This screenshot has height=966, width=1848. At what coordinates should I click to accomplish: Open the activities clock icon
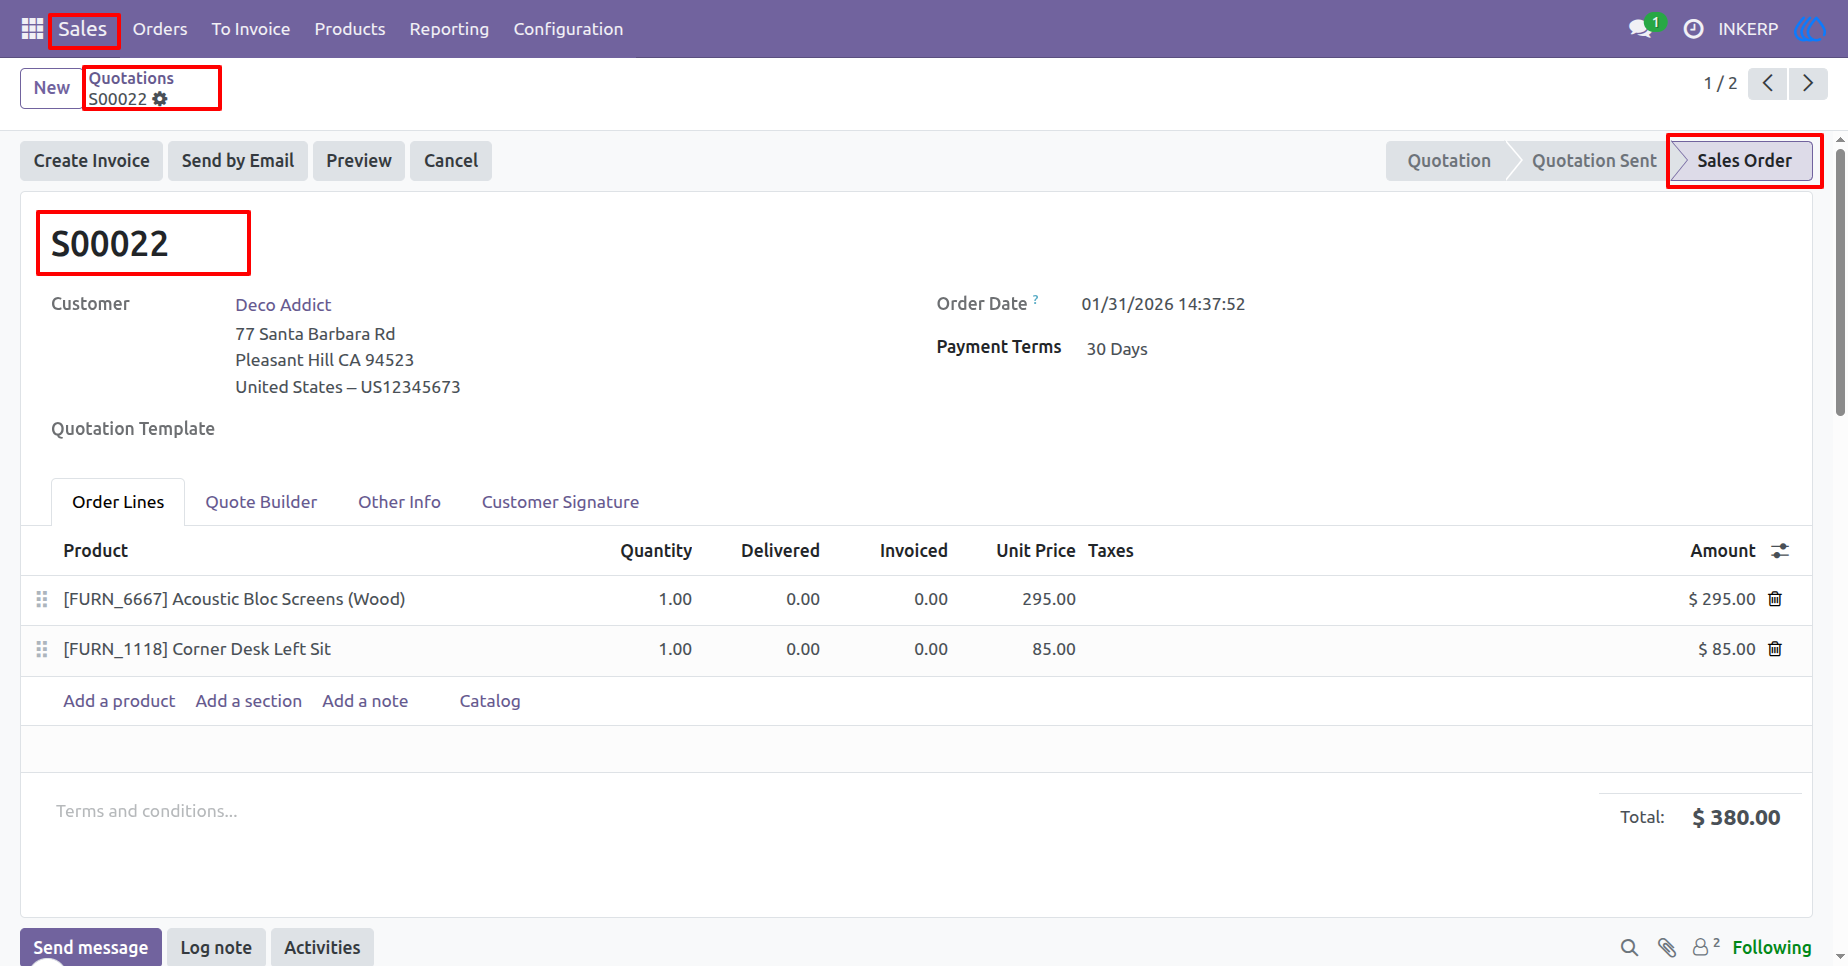coord(1693,29)
